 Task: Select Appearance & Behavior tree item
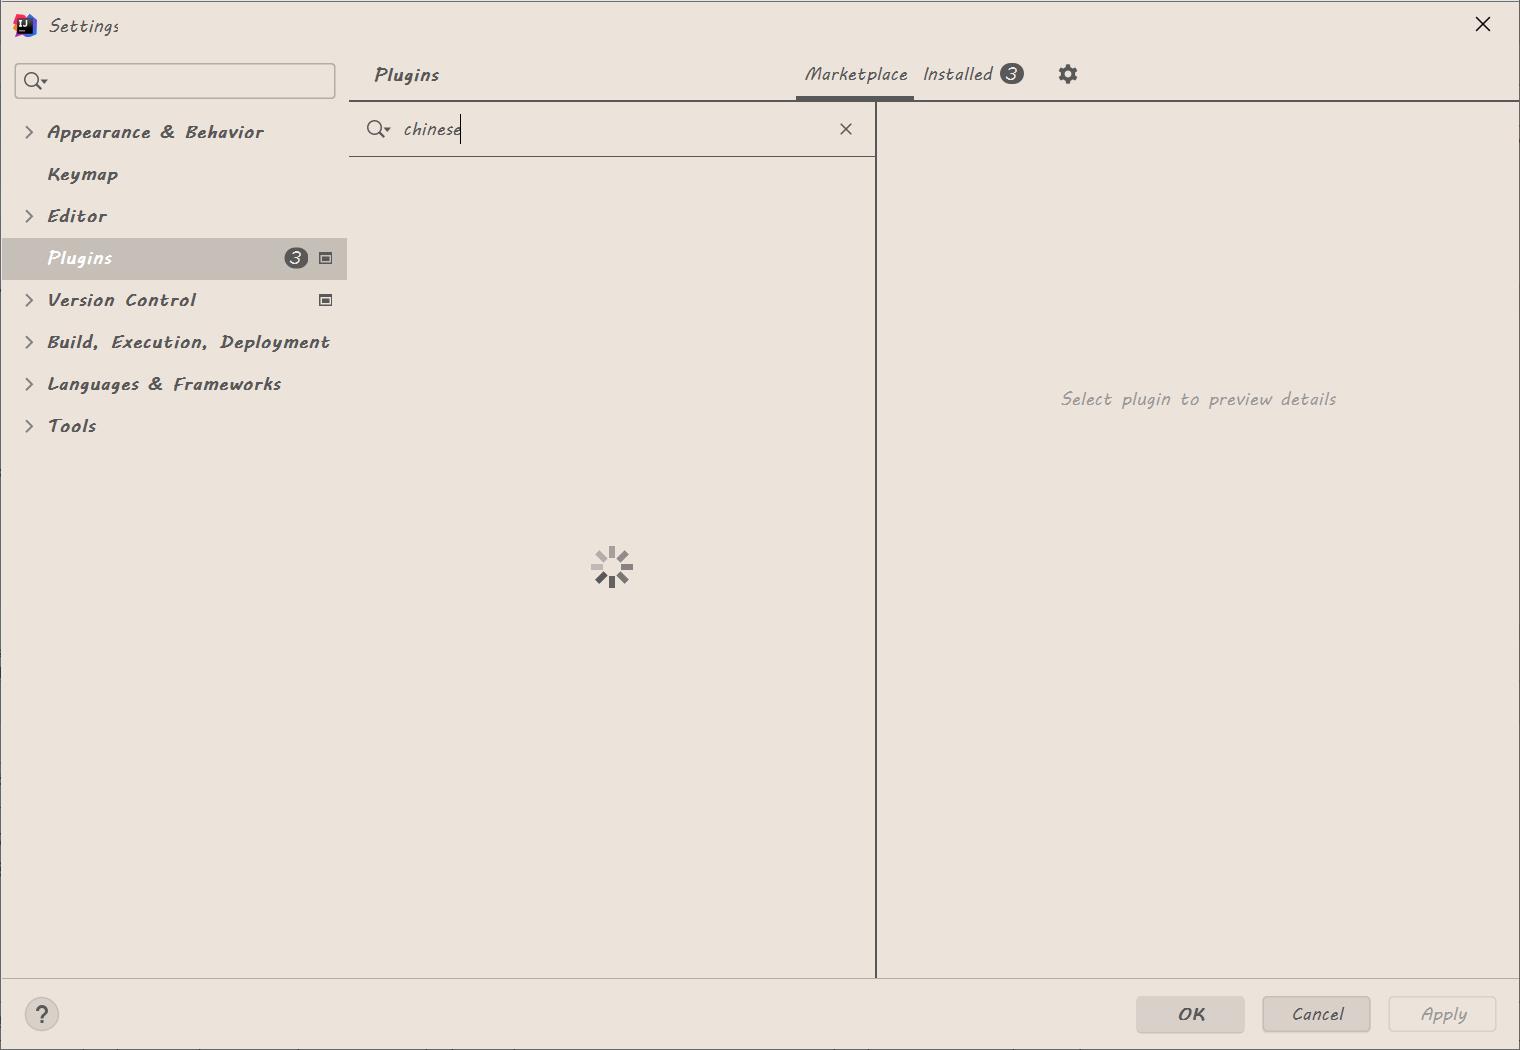point(156,132)
